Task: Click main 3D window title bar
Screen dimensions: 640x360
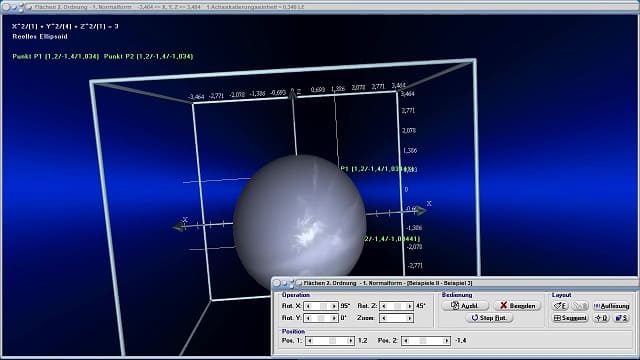Action: tap(320, 7)
